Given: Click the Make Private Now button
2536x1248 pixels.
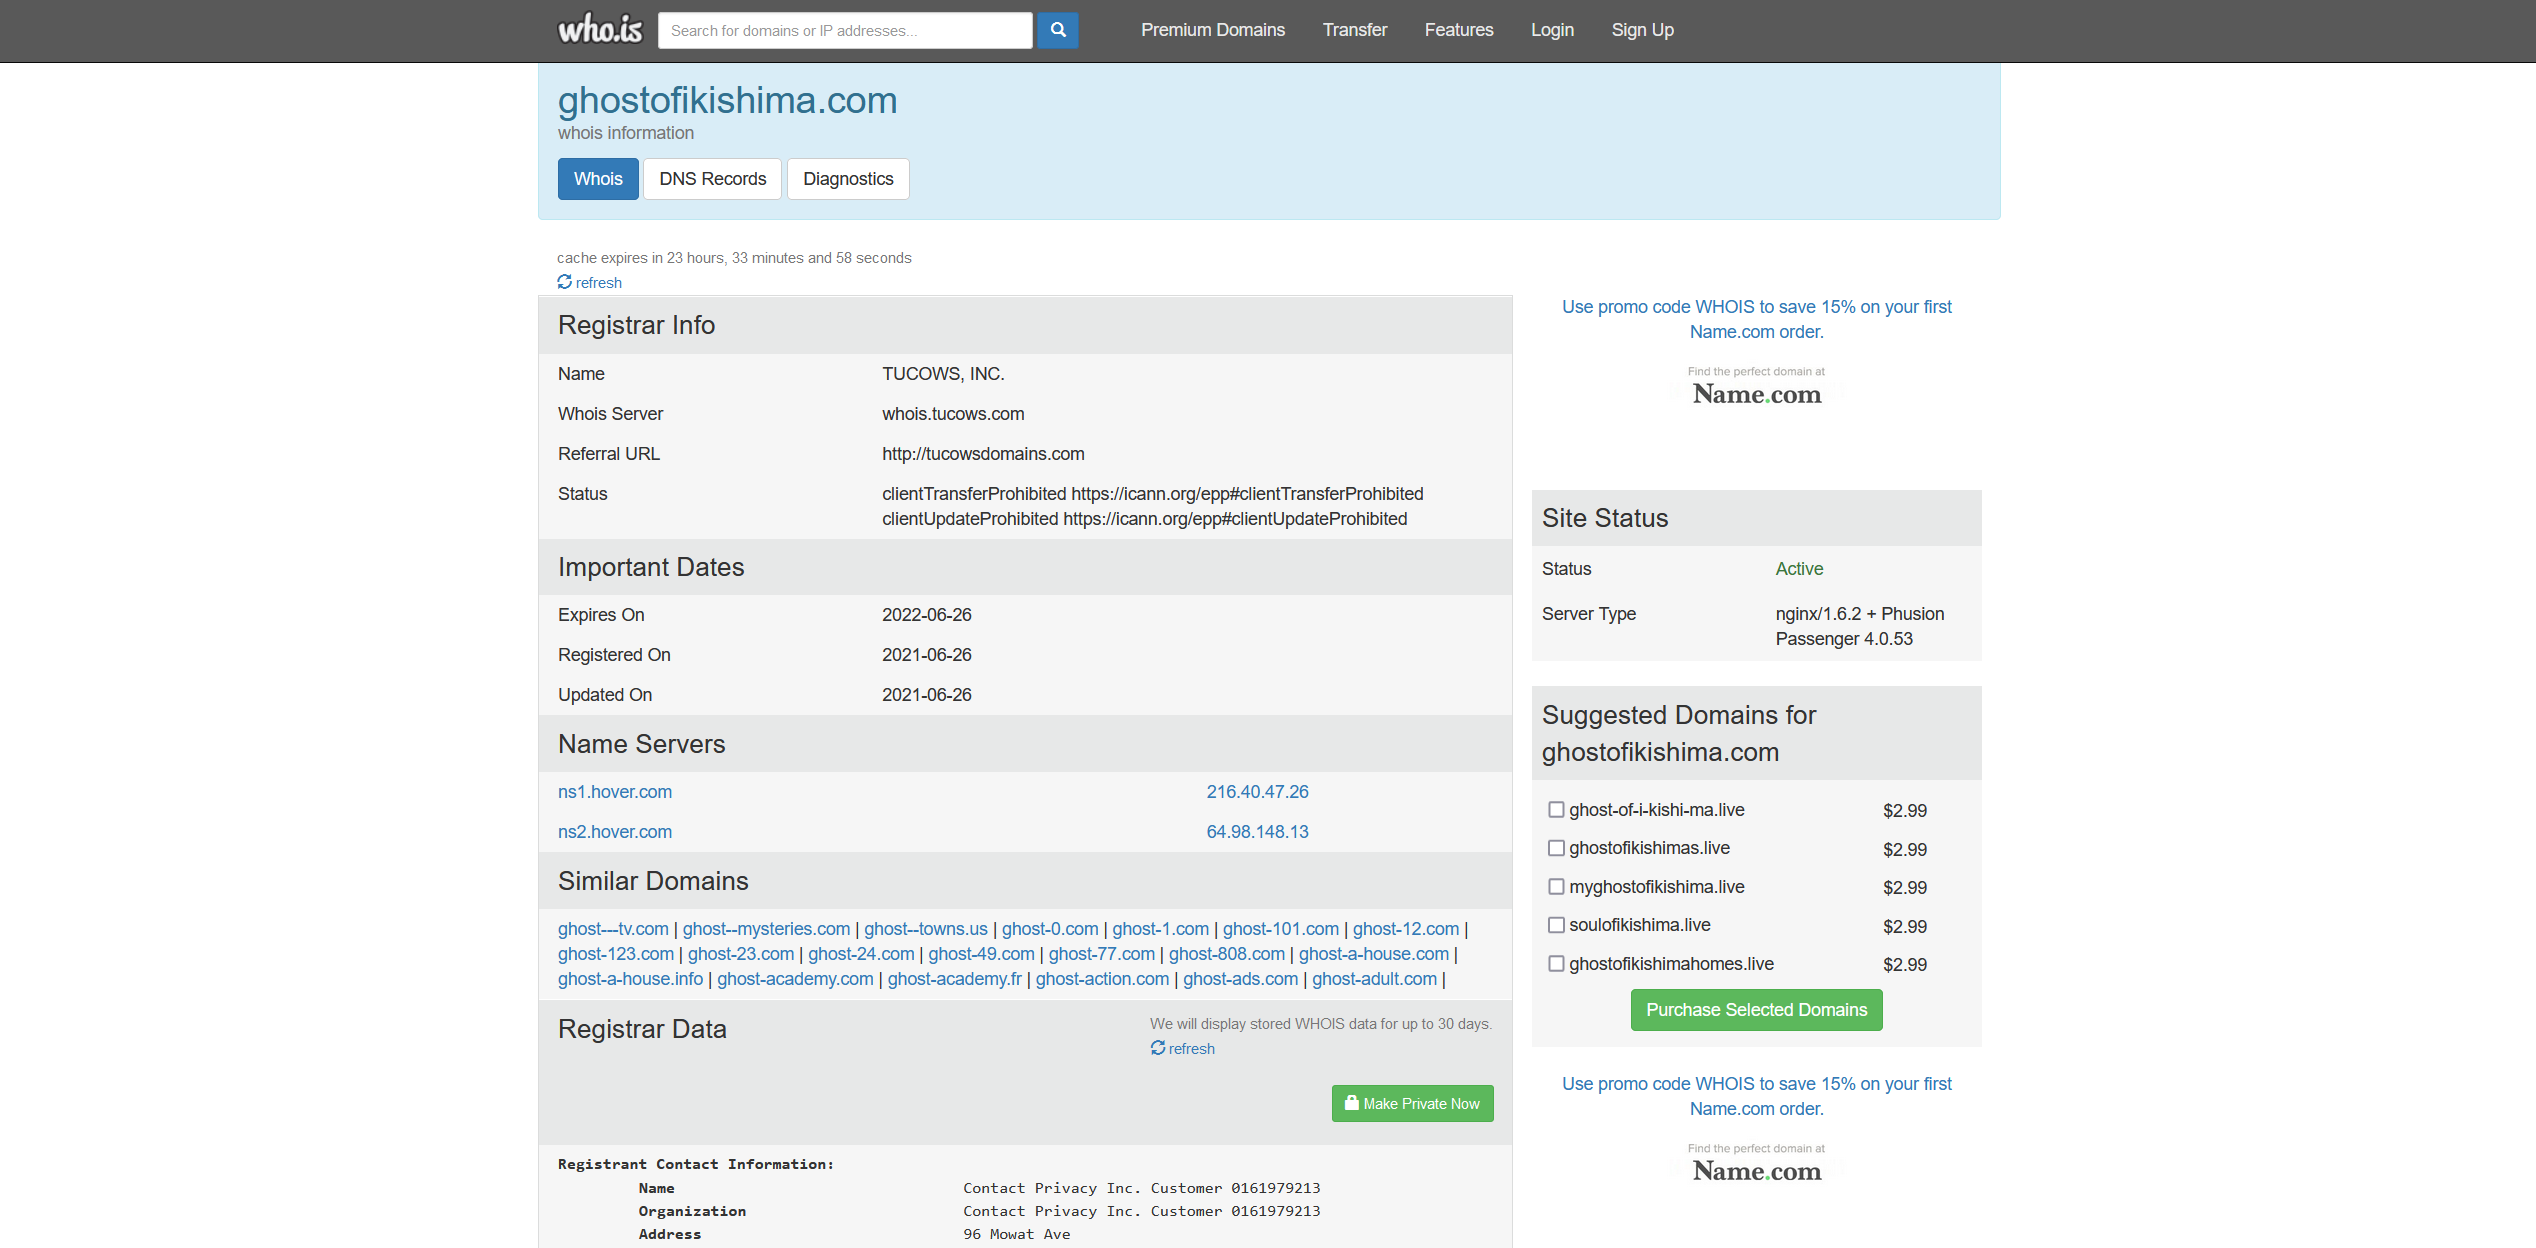Looking at the screenshot, I should pyautogui.click(x=1413, y=1103).
